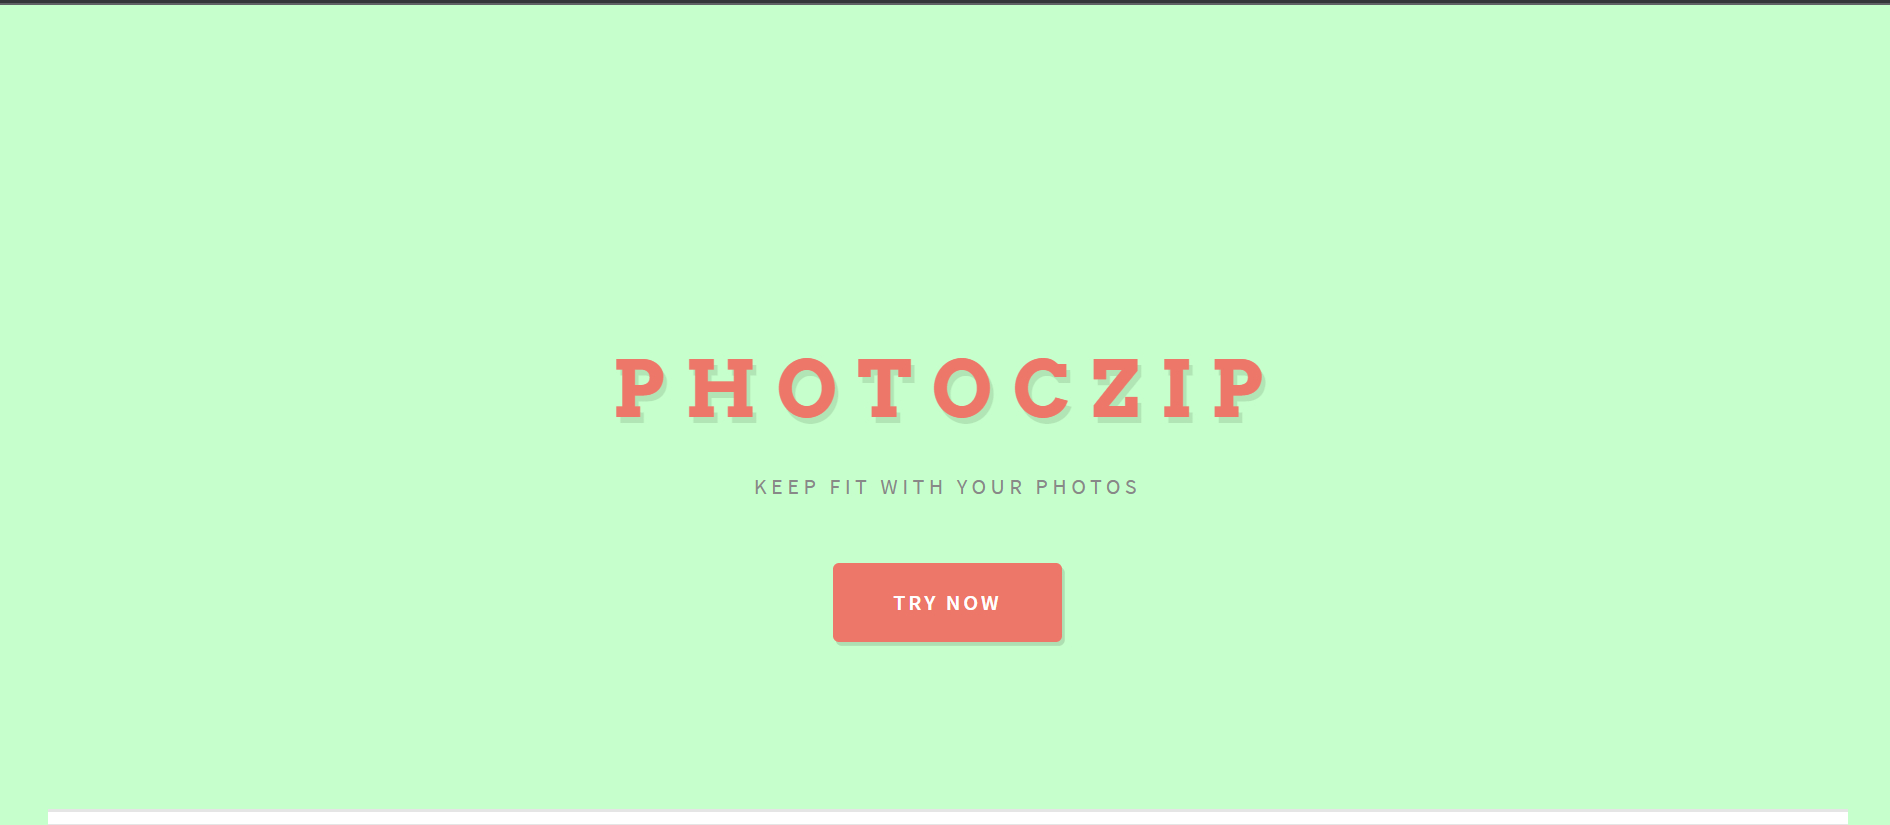The image size is (1890, 825).
Task: Click the first O in PHOTOCZIP
Action: (807, 388)
